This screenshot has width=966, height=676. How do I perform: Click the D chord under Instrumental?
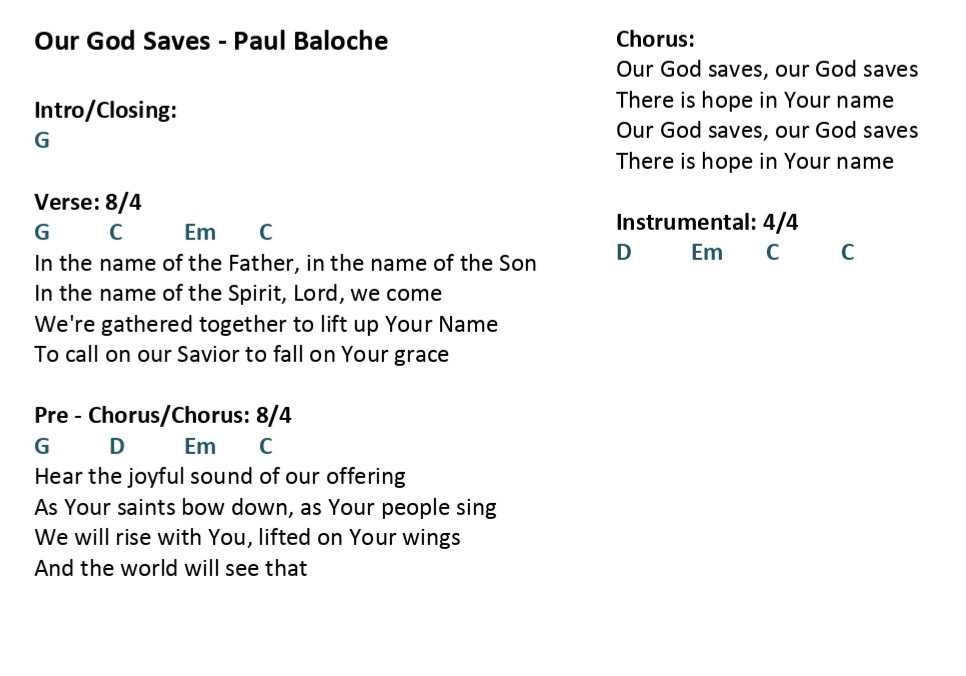(x=624, y=253)
